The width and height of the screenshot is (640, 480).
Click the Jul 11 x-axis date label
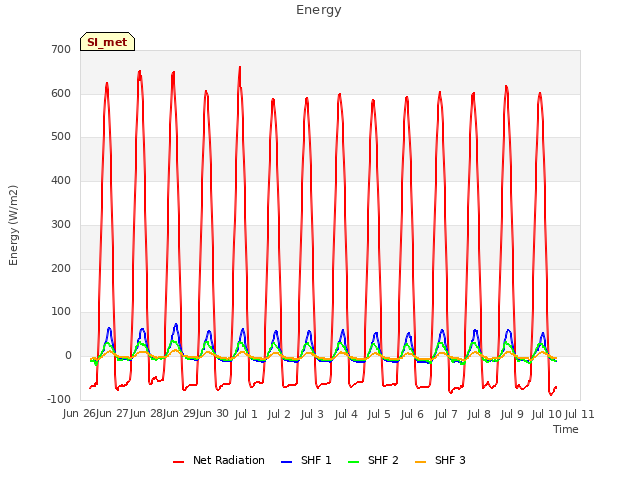pos(580,414)
